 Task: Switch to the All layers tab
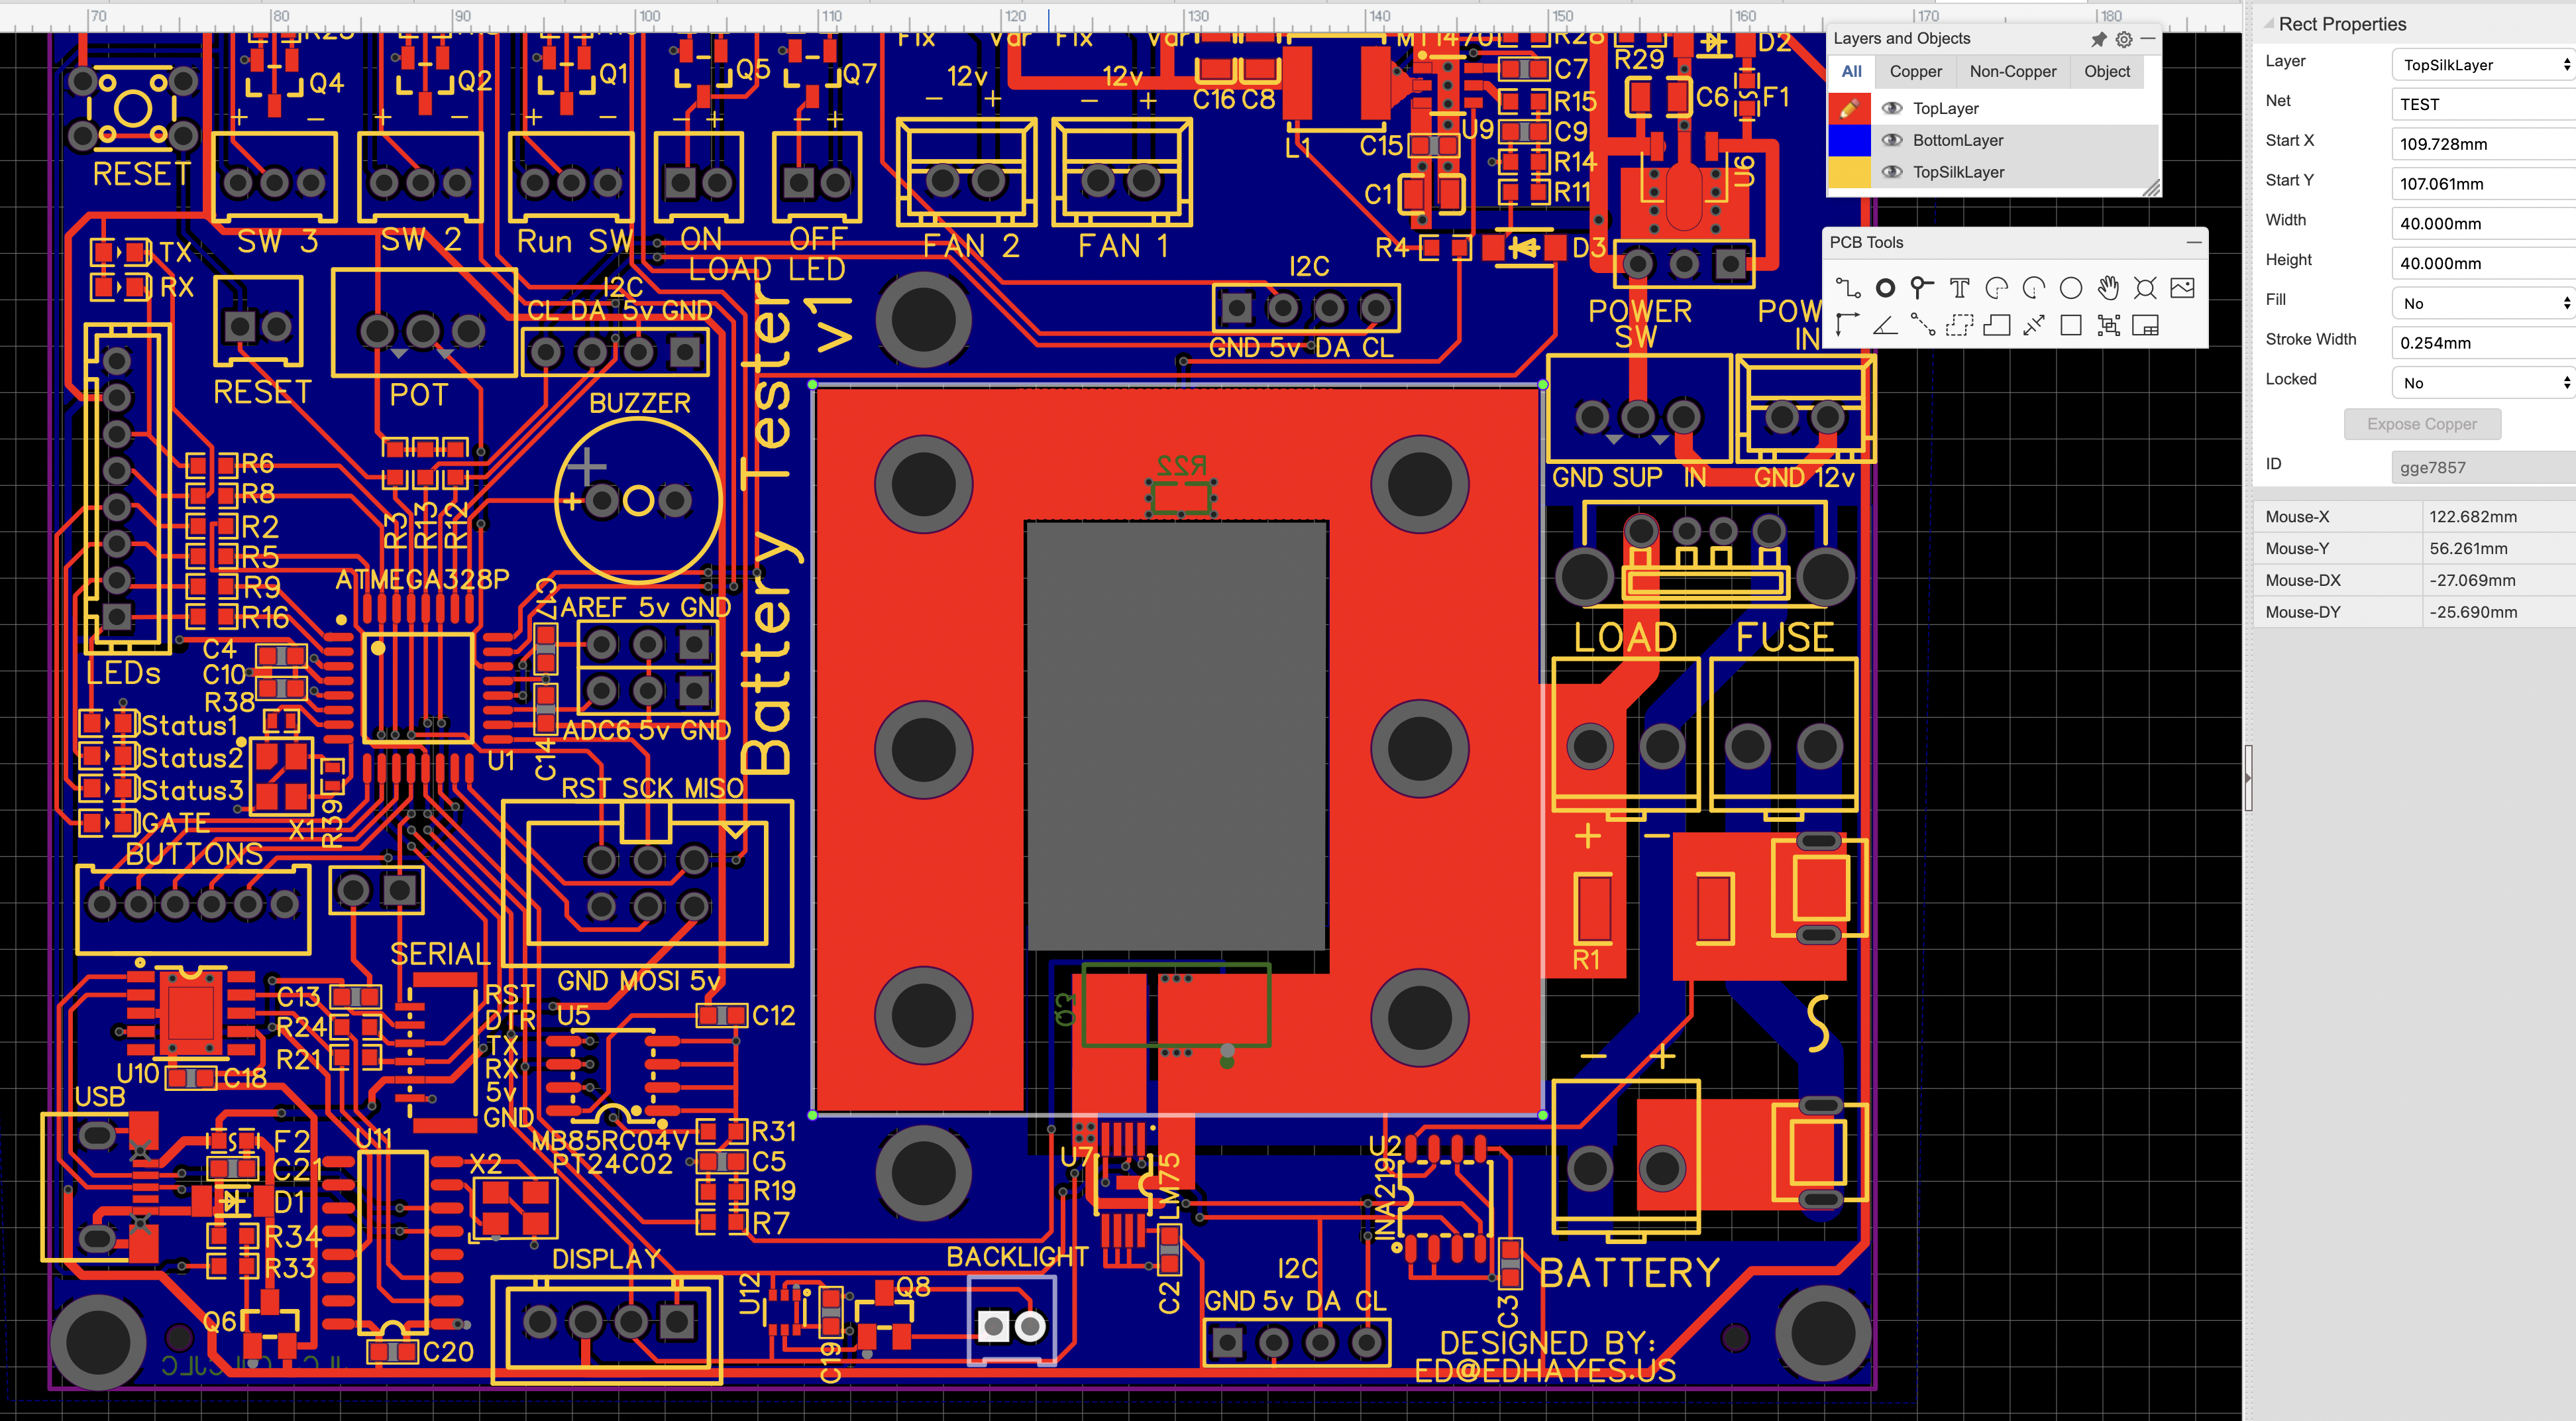(x=1852, y=71)
